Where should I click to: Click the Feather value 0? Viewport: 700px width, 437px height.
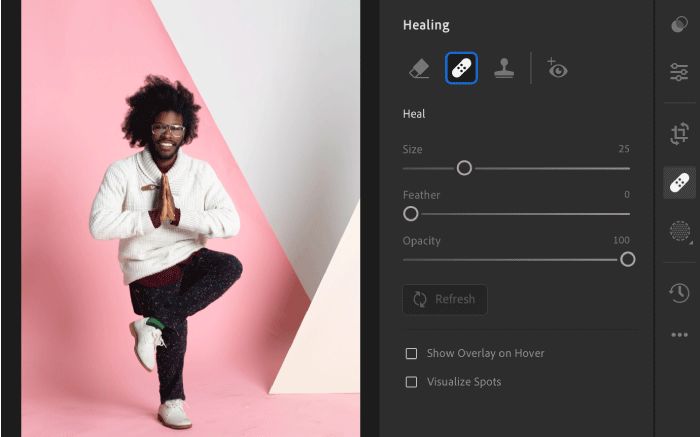click(627, 195)
